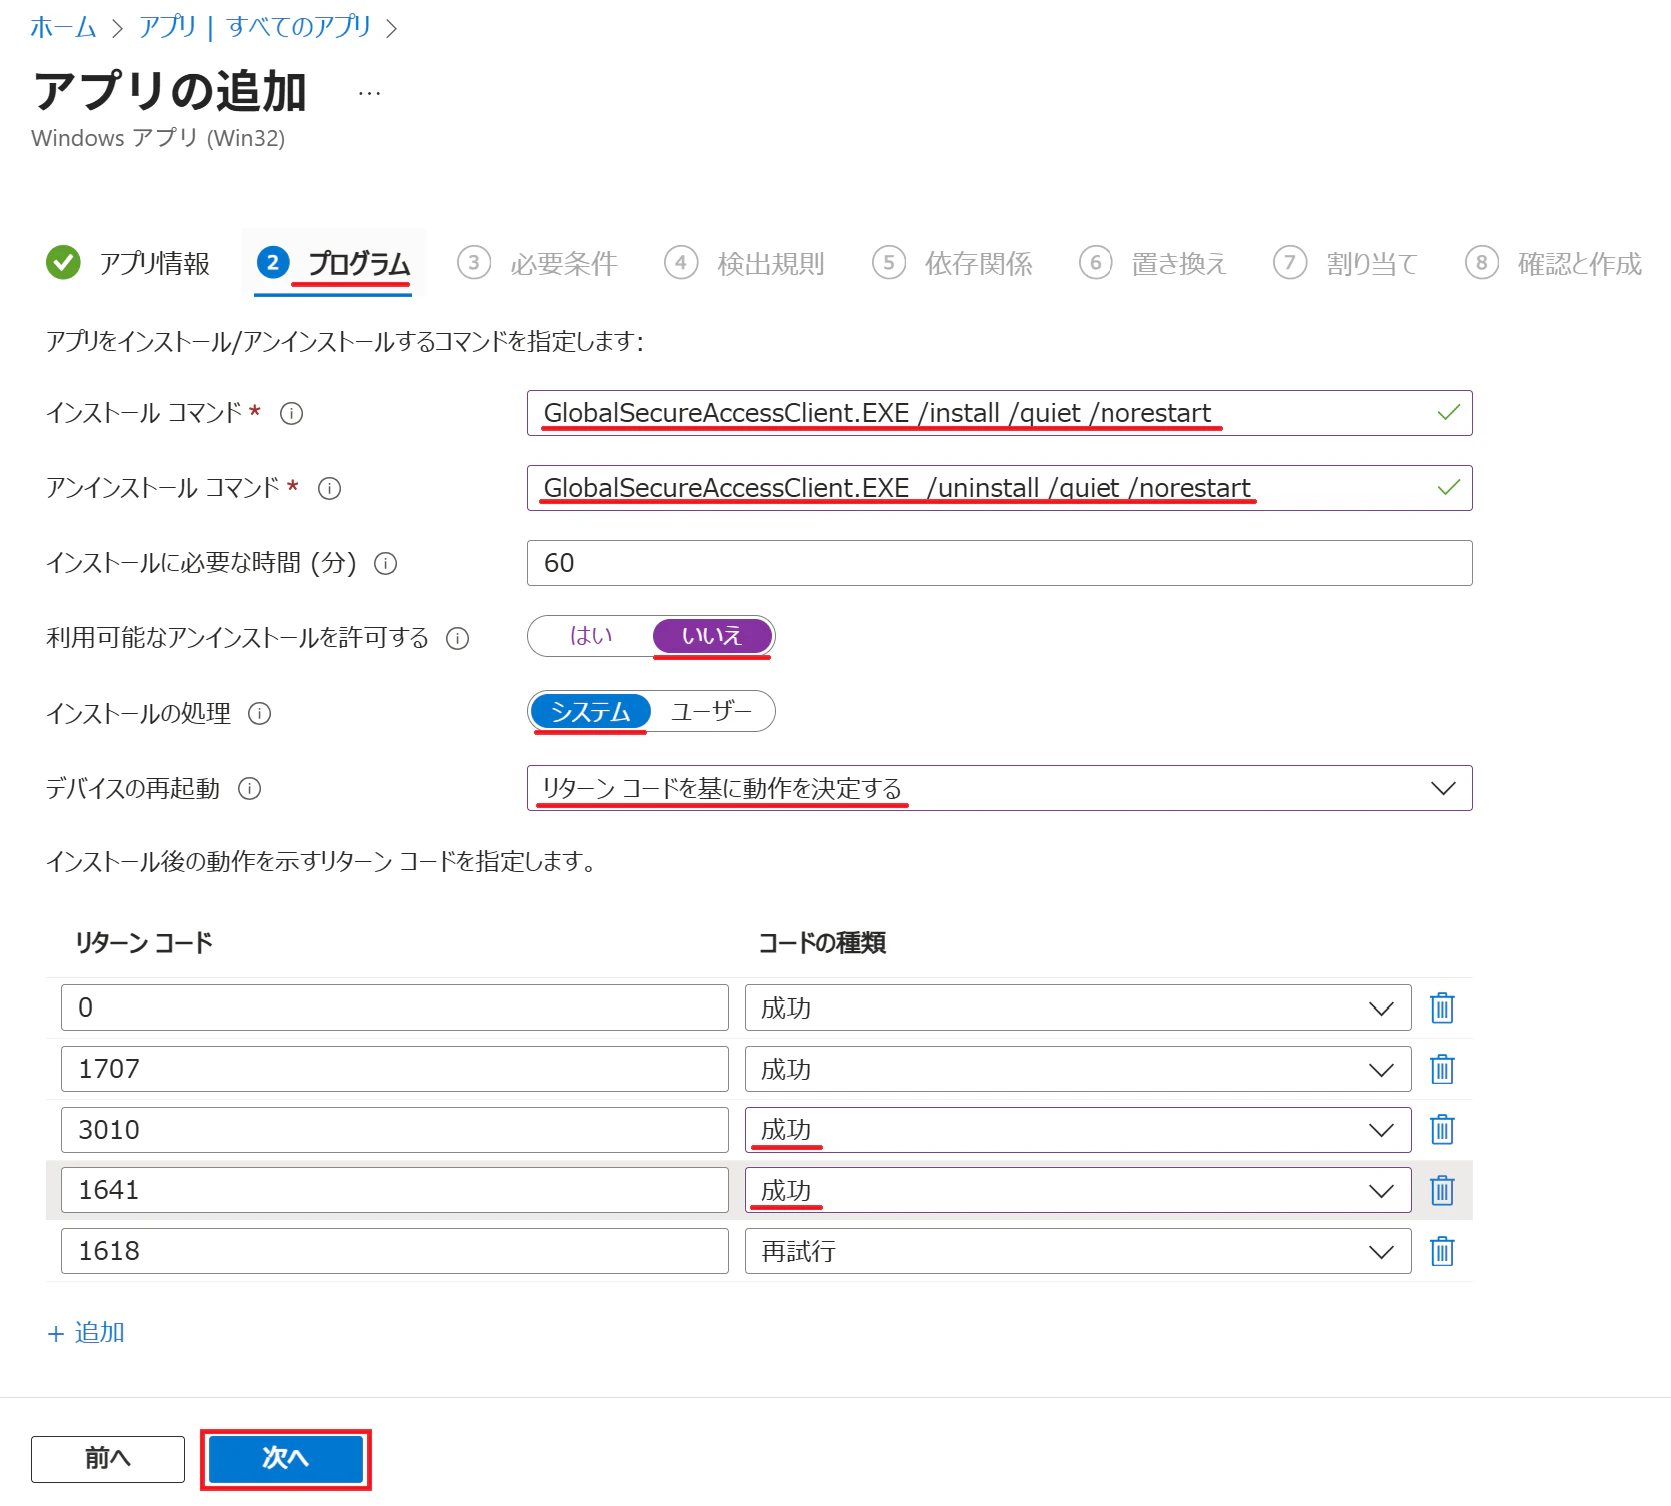The image size is (1671, 1506).
Task: Select いいえ for available uninstall option
Action: pos(712,636)
